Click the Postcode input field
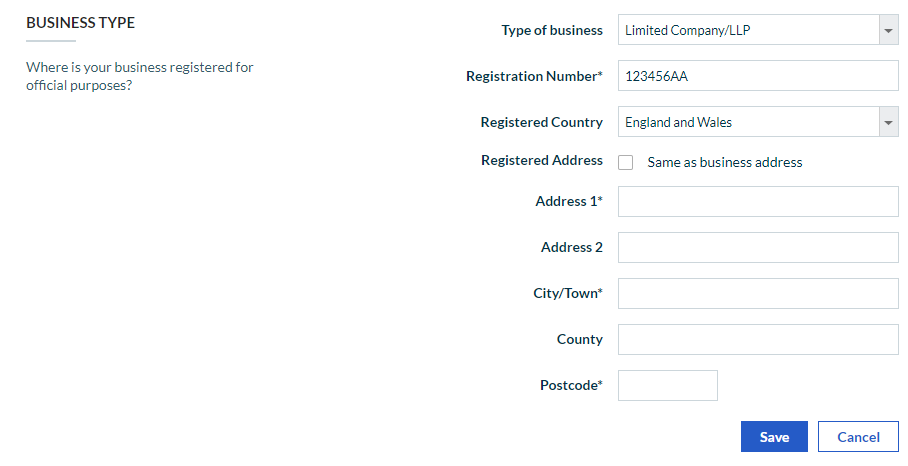This screenshot has width=908, height=466. click(x=668, y=385)
